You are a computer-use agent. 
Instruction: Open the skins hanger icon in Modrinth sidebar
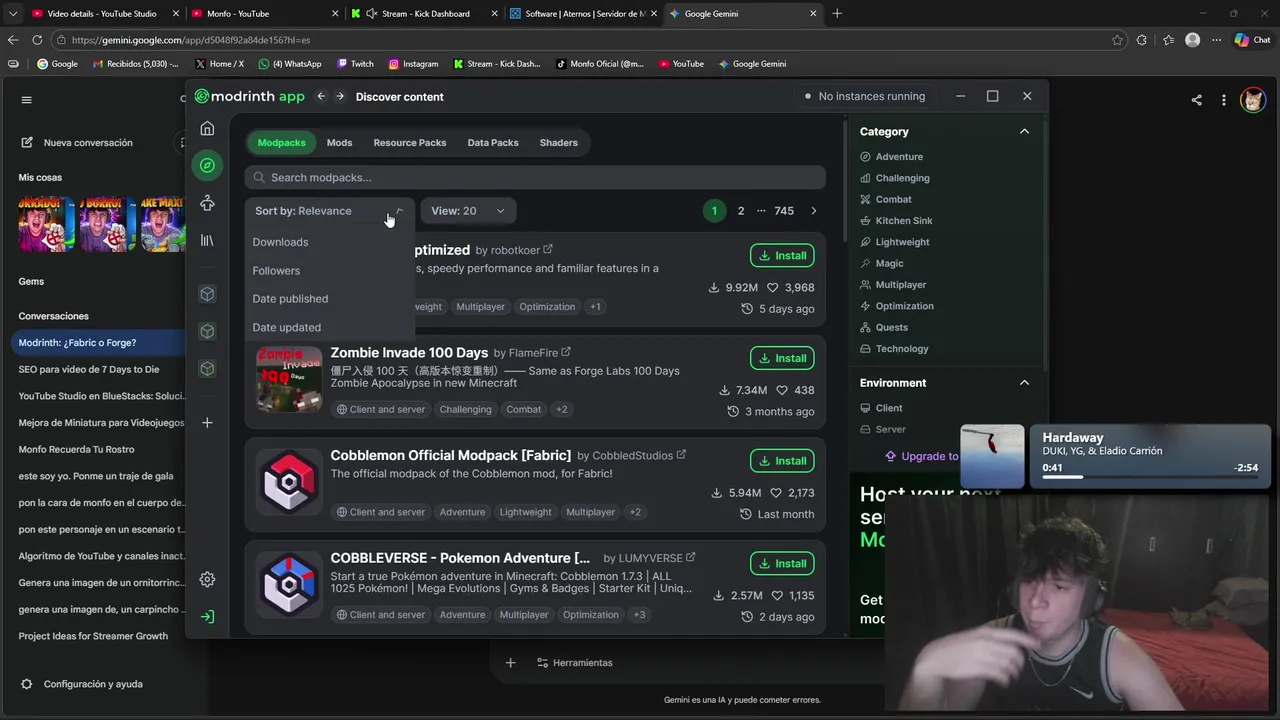click(207, 203)
